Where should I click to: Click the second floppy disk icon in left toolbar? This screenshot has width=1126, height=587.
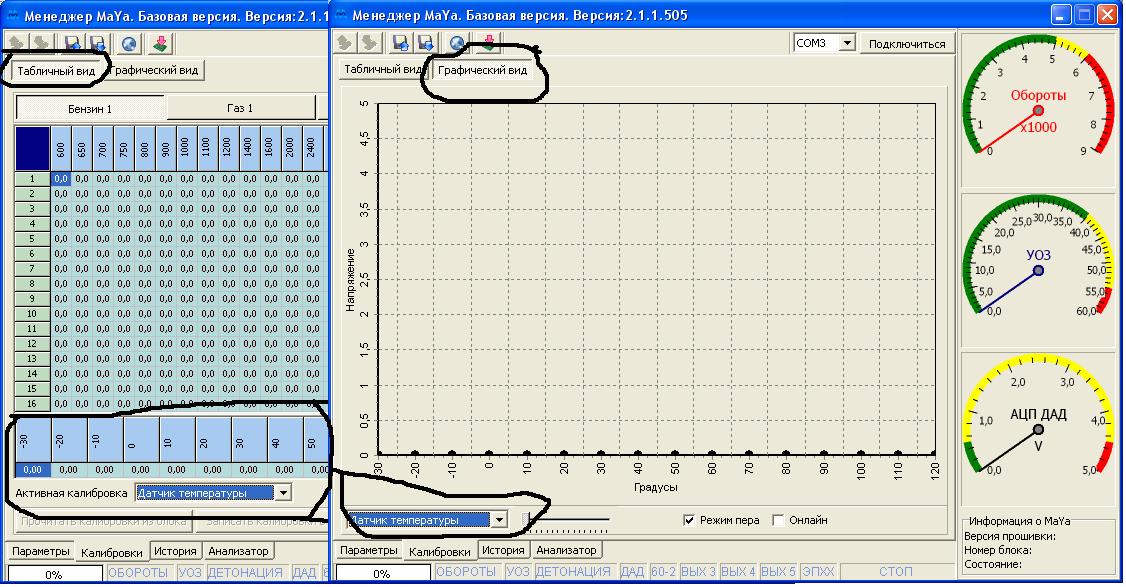(x=98, y=44)
